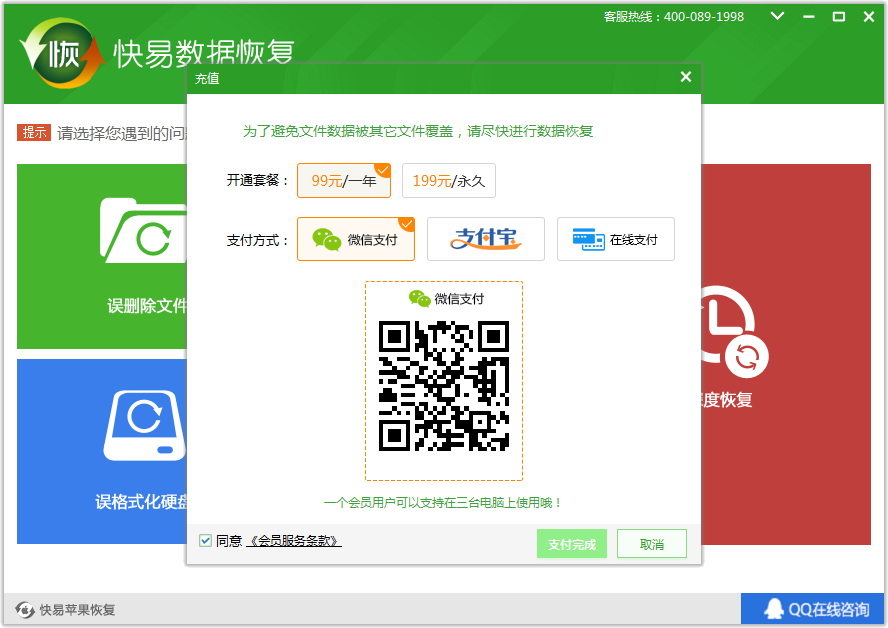Toggle the 同意 agreement checkbox
The image size is (888, 628).
tap(206, 541)
